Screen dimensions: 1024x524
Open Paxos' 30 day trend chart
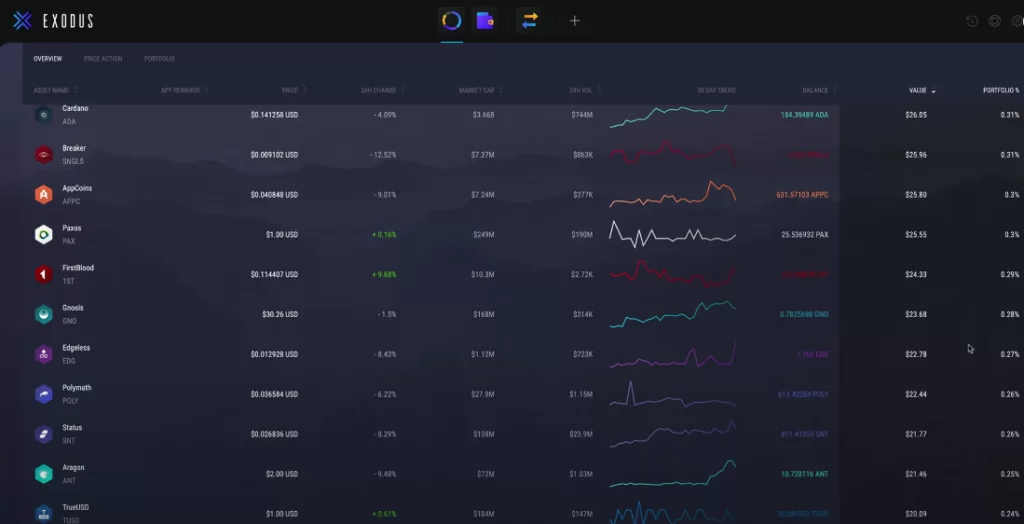(x=672, y=234)
